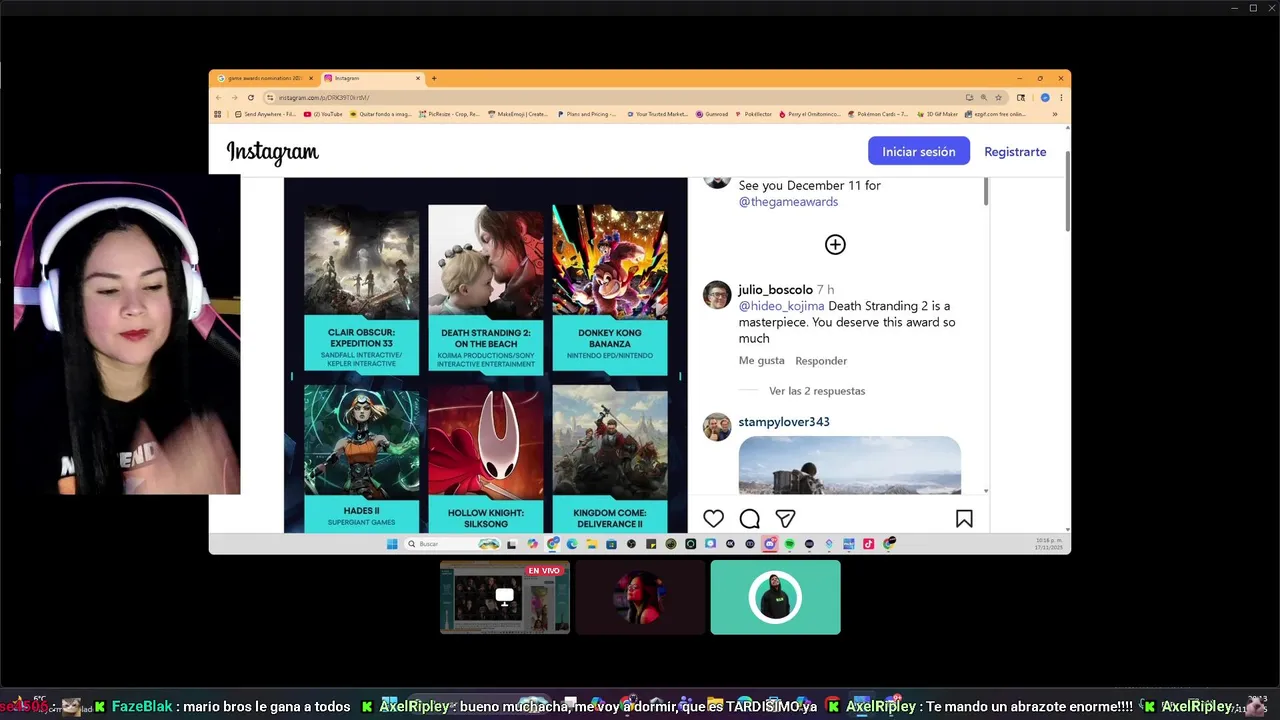Open the Spotify taskbar icon
1280x720 pixels.
790,544
